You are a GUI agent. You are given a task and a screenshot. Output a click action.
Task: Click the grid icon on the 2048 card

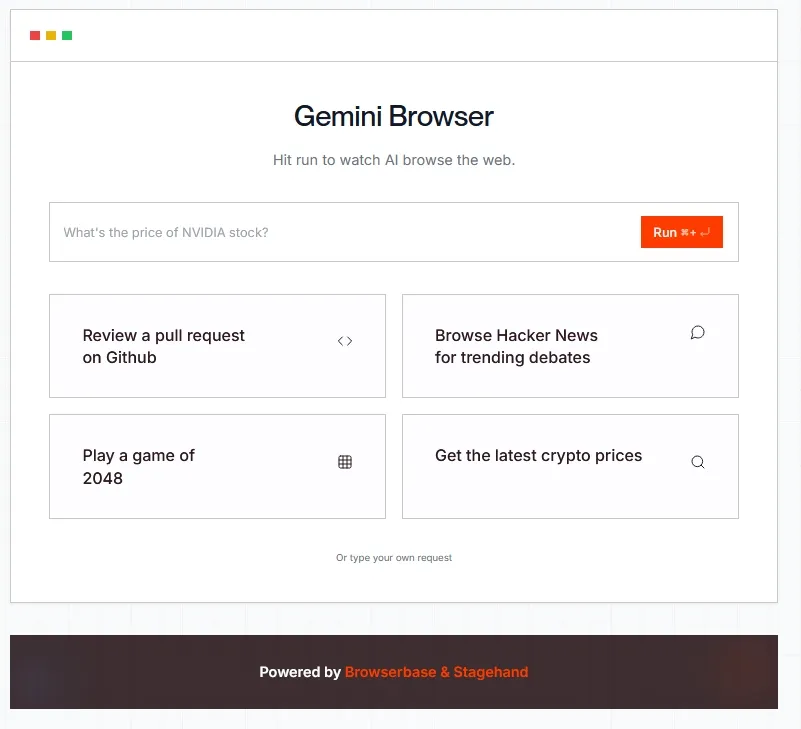pyautogui.click(x=345, y=462)
